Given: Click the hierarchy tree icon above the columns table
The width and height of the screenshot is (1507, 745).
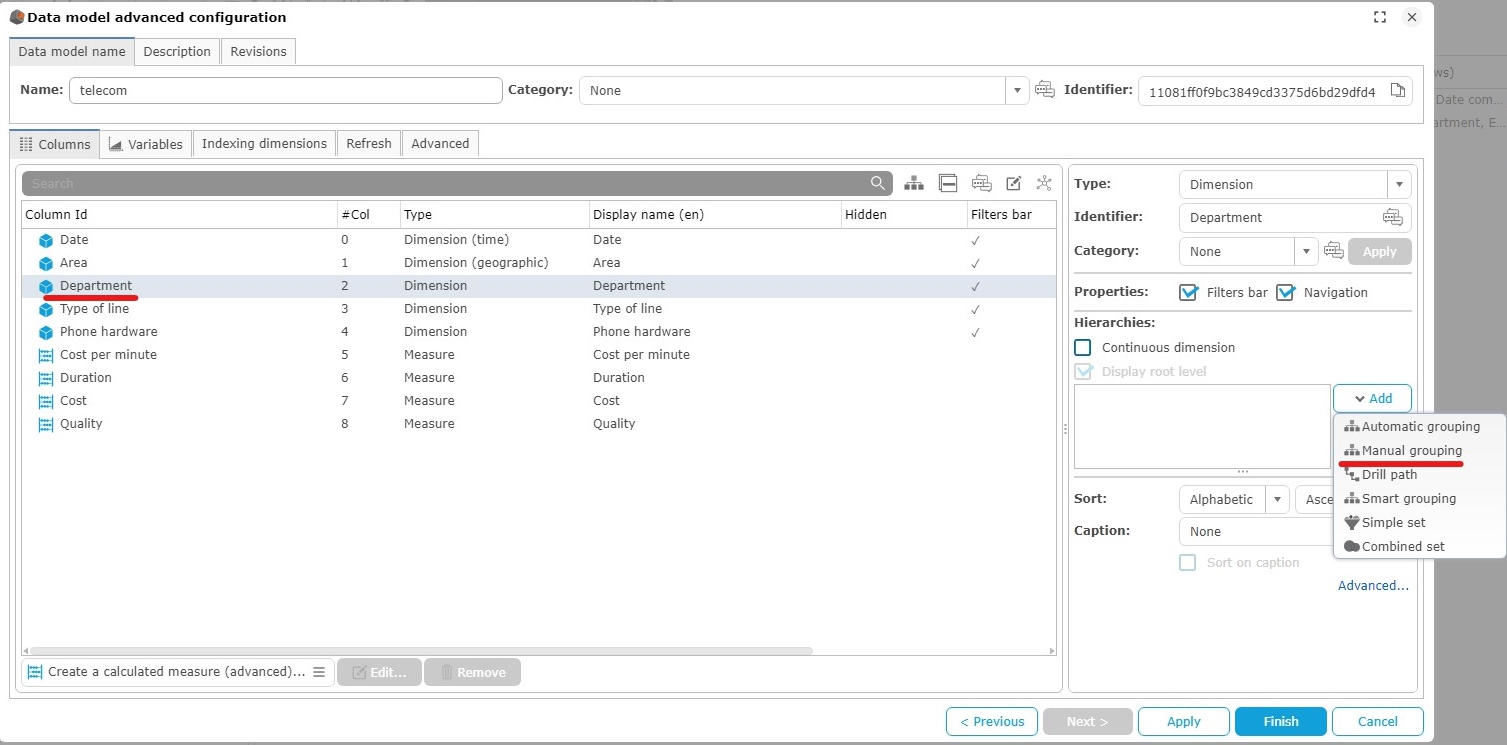Looking at the screenshot, I should (x=913, y=183).
